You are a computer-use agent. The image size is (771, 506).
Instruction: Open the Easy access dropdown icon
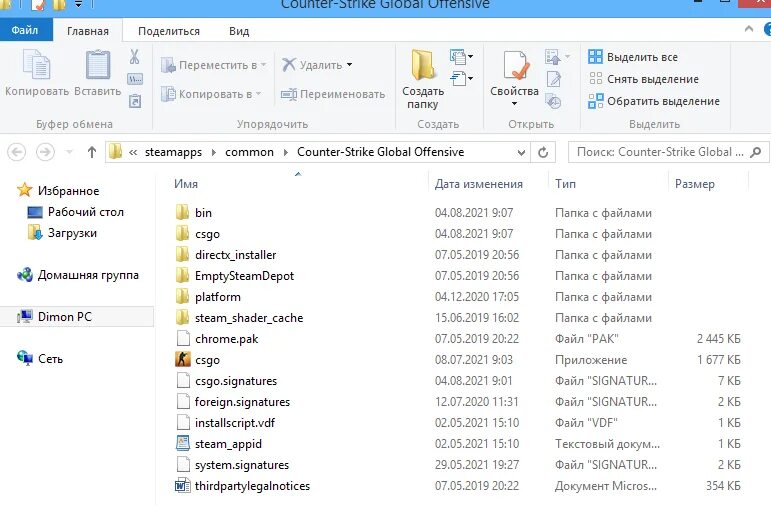(461, 78)
